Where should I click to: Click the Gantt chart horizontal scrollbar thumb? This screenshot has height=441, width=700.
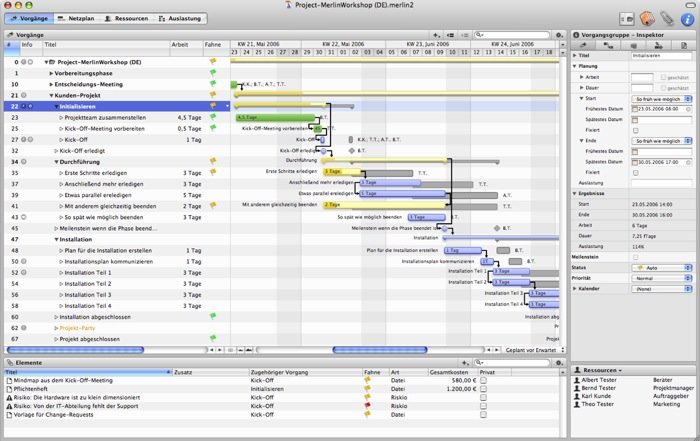pyautogui.click(x=380, y=350)
